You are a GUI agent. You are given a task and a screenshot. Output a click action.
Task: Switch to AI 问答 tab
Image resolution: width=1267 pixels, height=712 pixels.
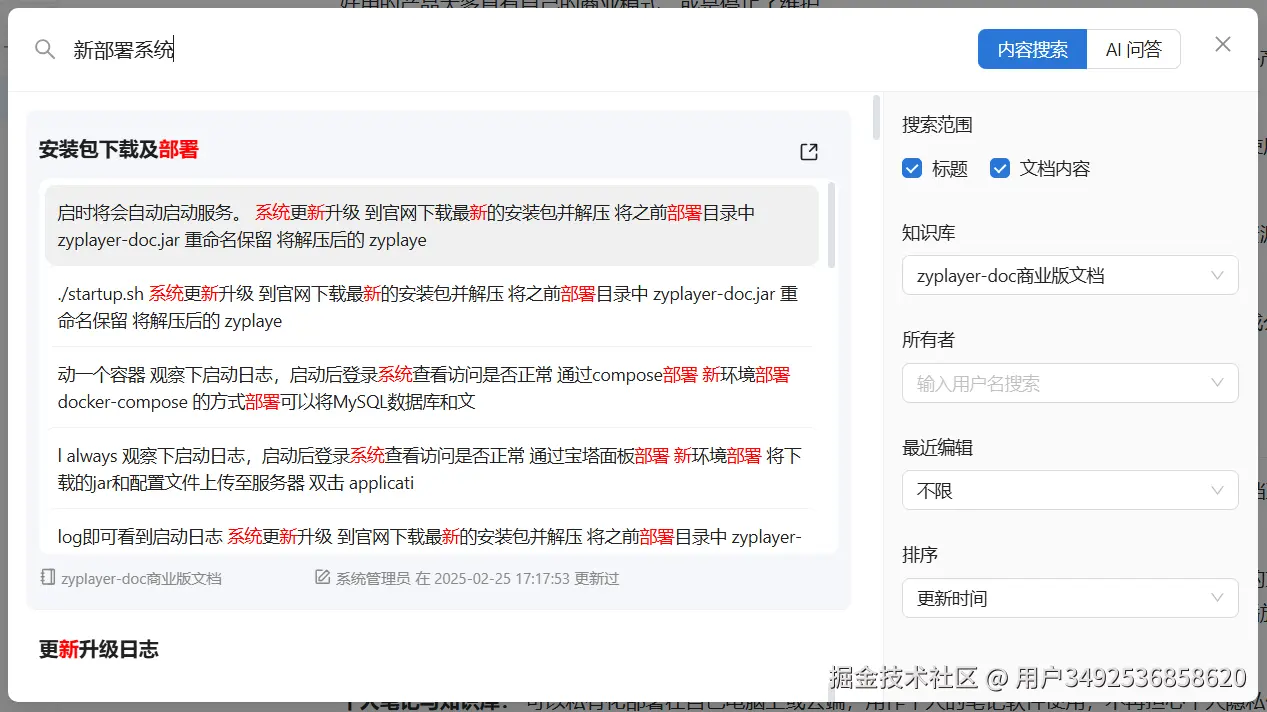(x=1133, y=49)
